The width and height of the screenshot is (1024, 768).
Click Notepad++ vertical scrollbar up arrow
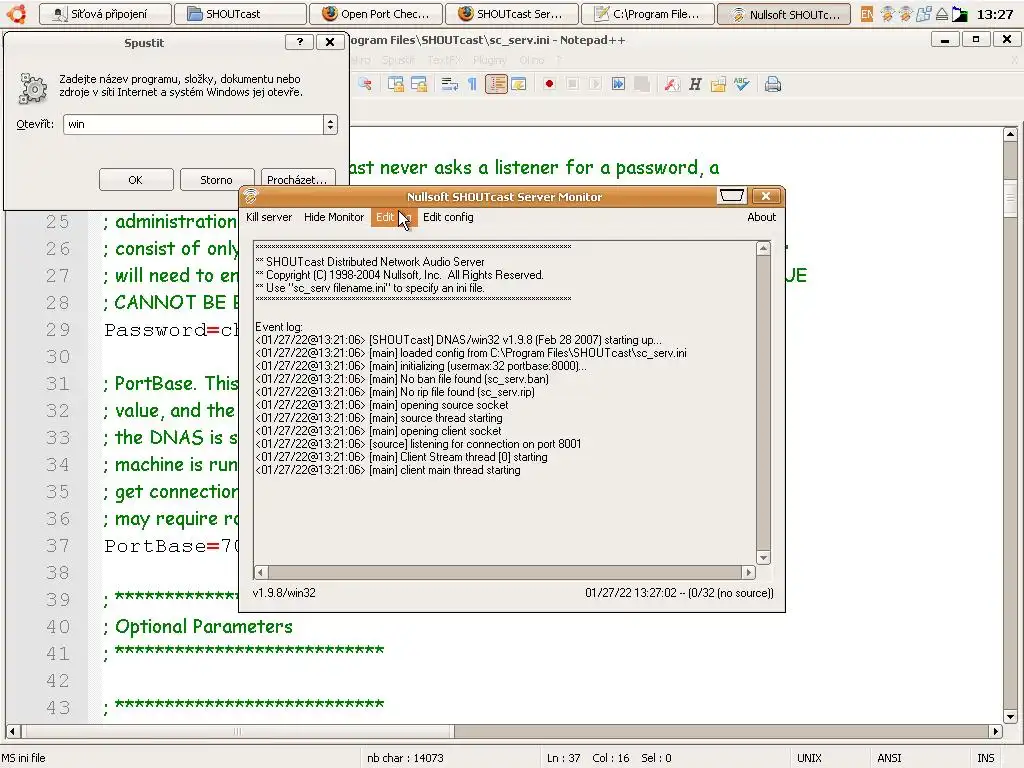click(x=1010, y=134)
